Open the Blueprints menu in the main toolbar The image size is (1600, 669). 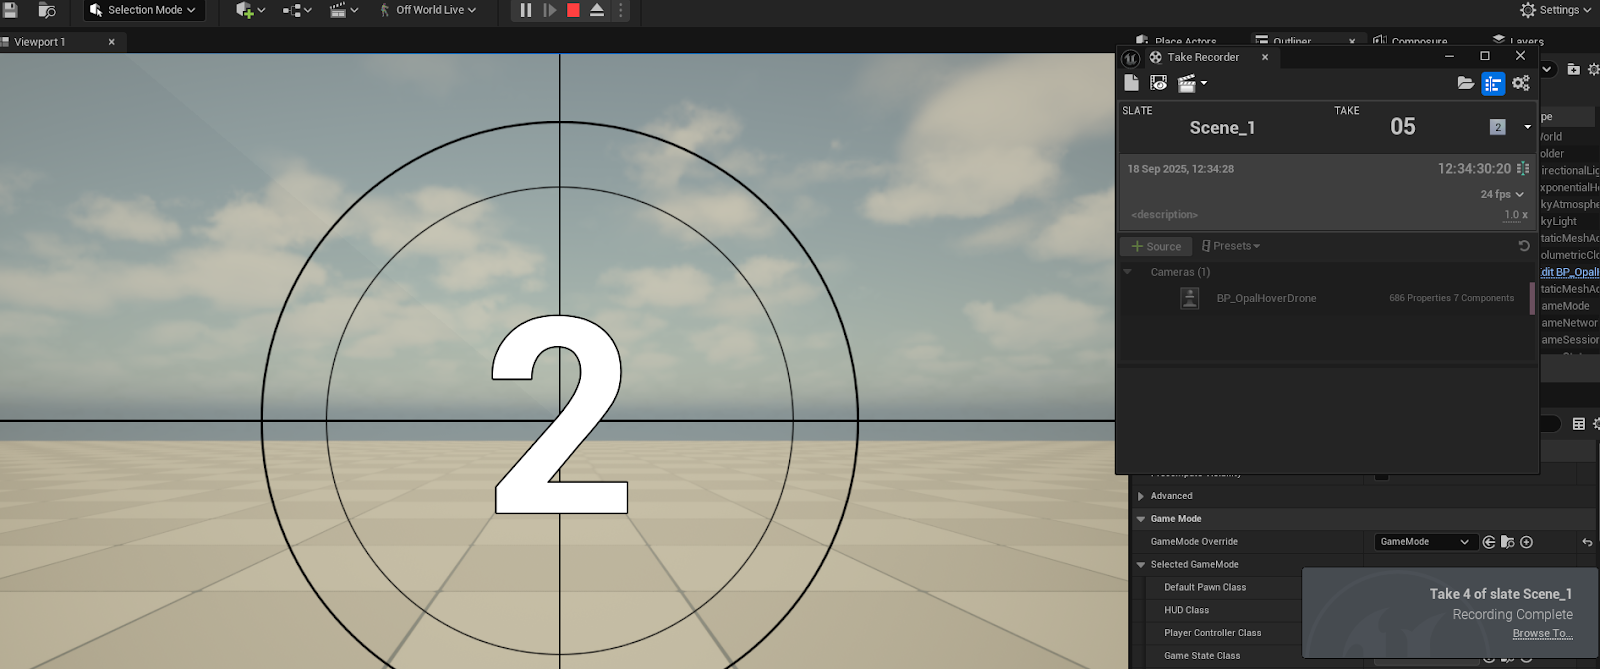(297, 10)
